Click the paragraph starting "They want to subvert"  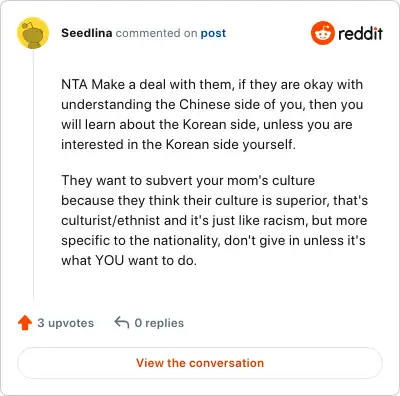click(x=214, y=220)
